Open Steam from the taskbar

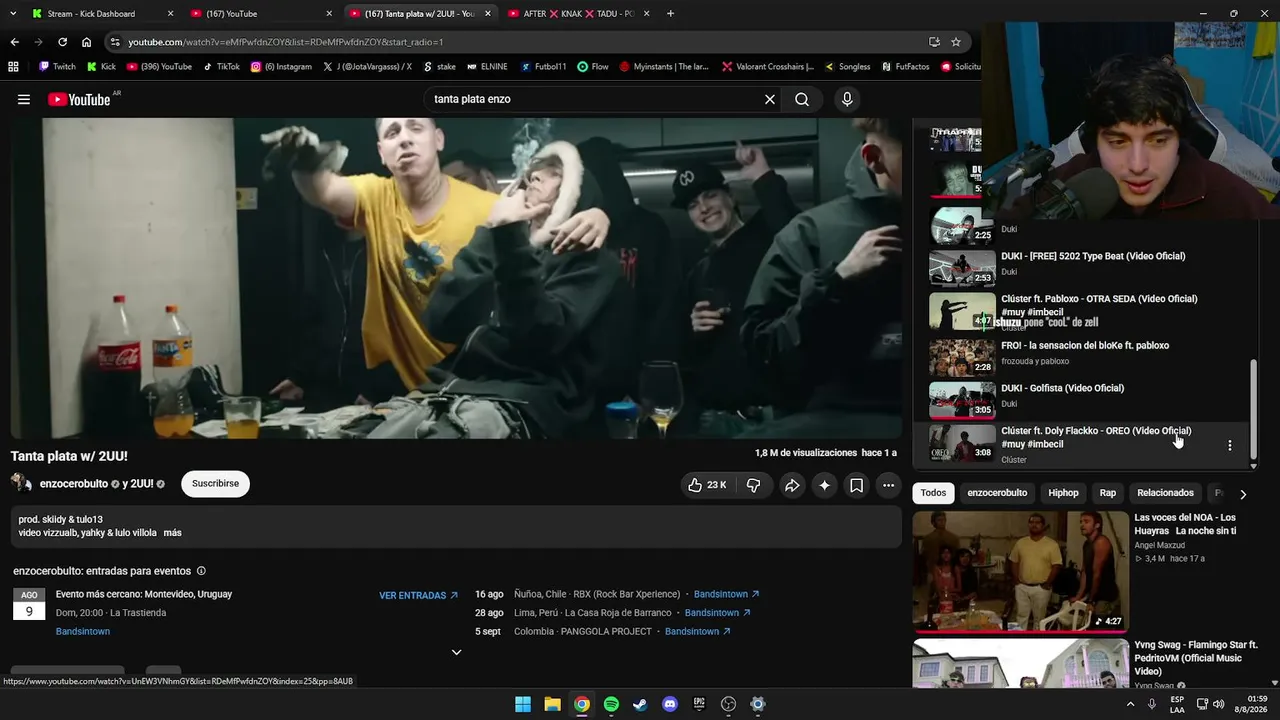click(x=640, y=704)
